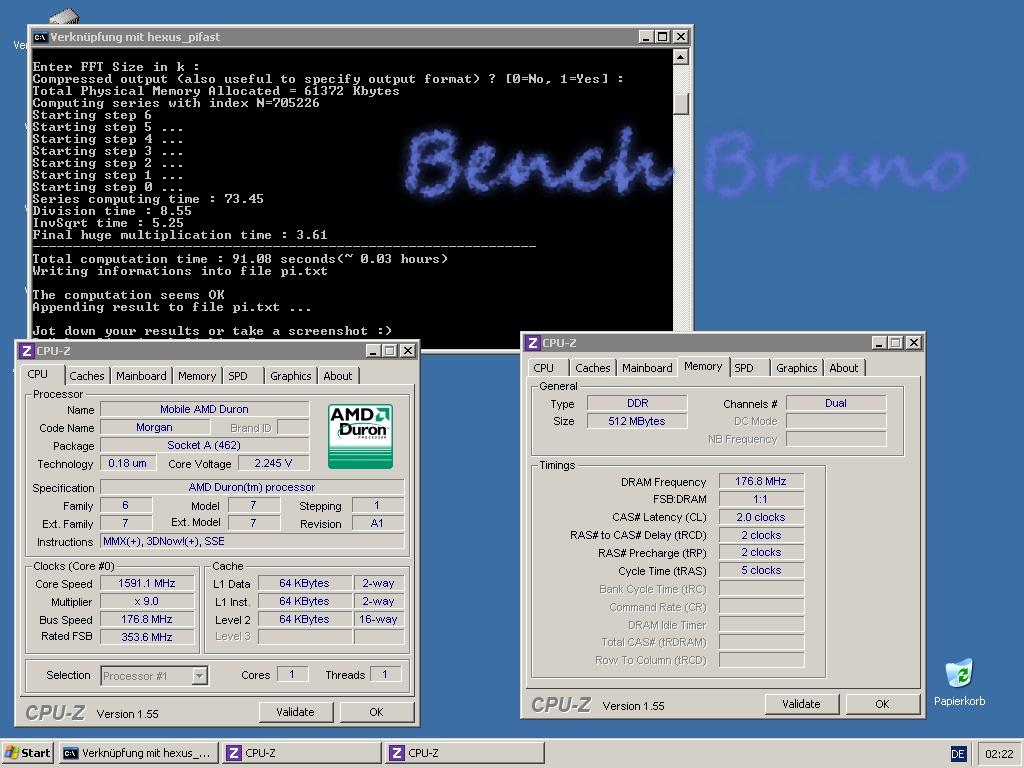This screenshot has width=1024, height=768.
Task: Click the '16-way' Level 2 cache value
Action: 379,619
